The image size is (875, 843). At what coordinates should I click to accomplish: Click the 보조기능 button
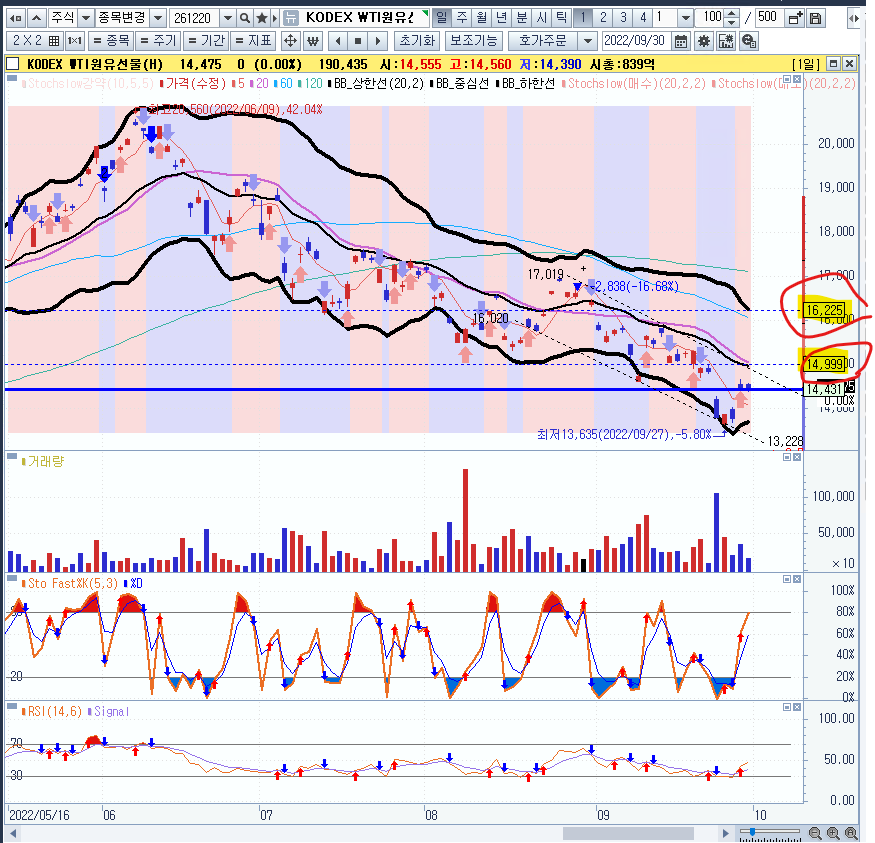(473, 41)
